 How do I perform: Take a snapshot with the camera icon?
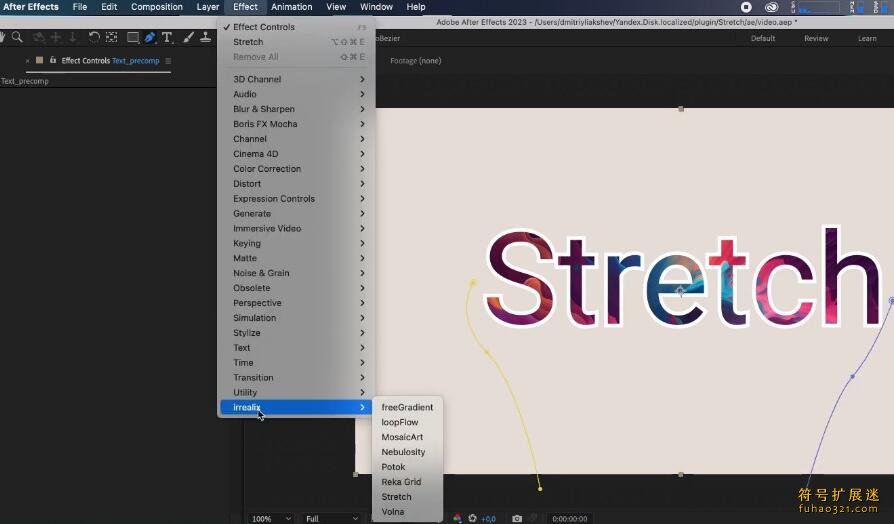(x=517, y=518)
